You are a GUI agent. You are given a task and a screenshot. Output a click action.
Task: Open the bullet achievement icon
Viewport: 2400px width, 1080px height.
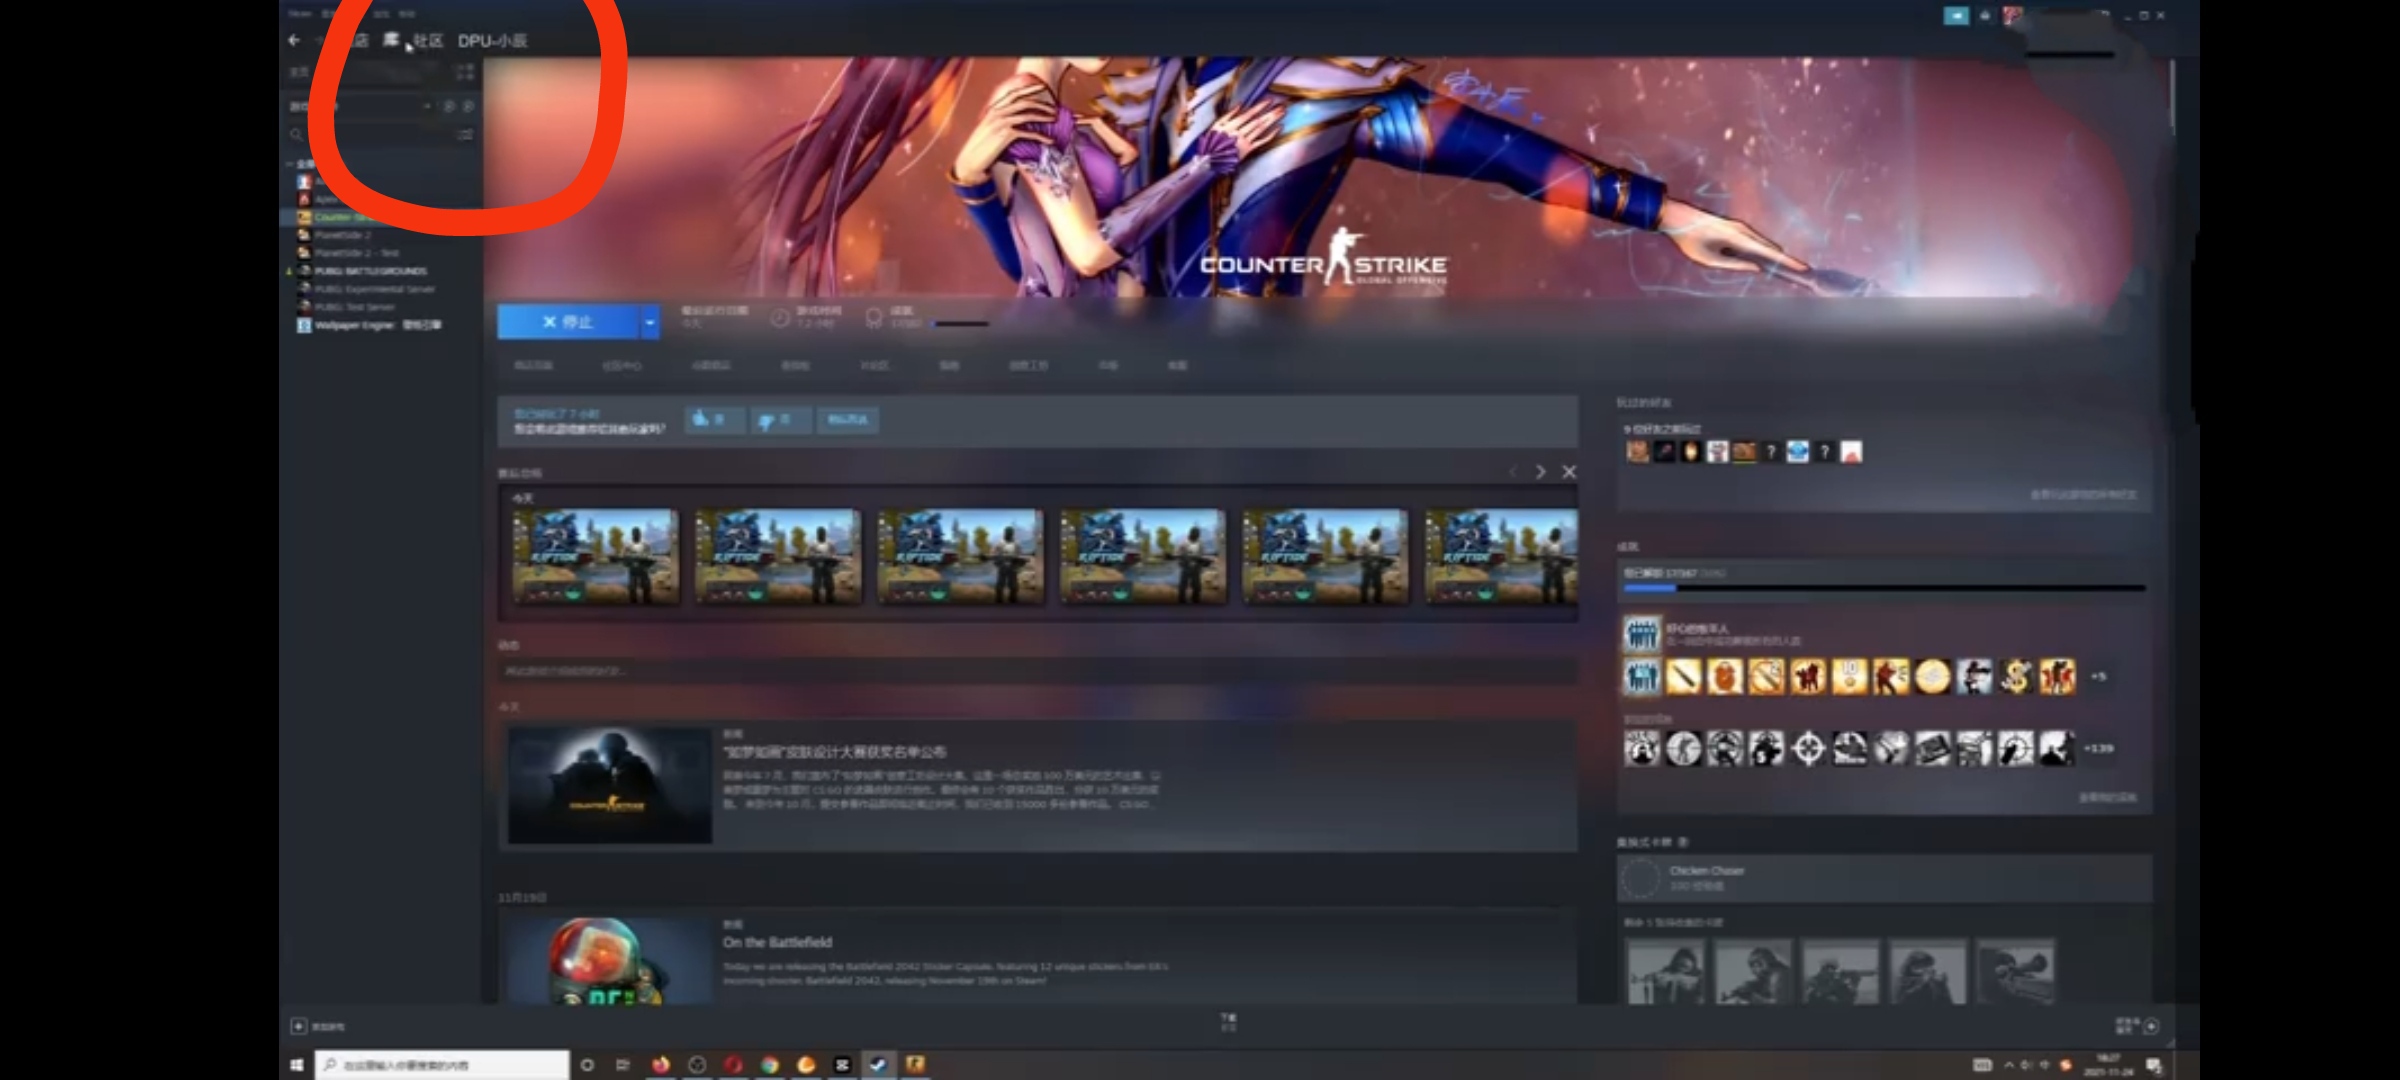1683,677
